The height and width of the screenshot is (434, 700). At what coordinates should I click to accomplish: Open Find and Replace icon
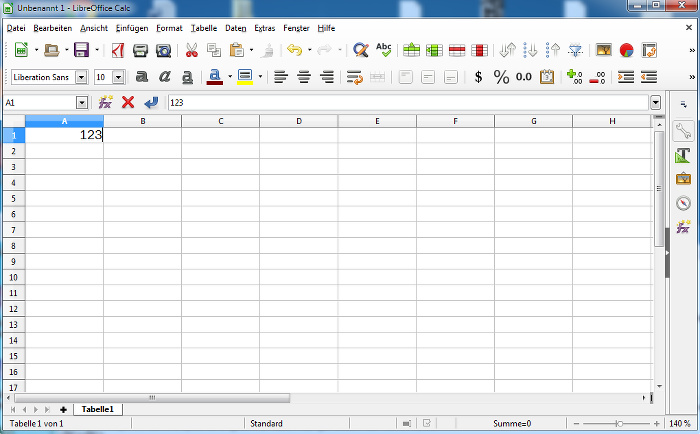point(361,50)
